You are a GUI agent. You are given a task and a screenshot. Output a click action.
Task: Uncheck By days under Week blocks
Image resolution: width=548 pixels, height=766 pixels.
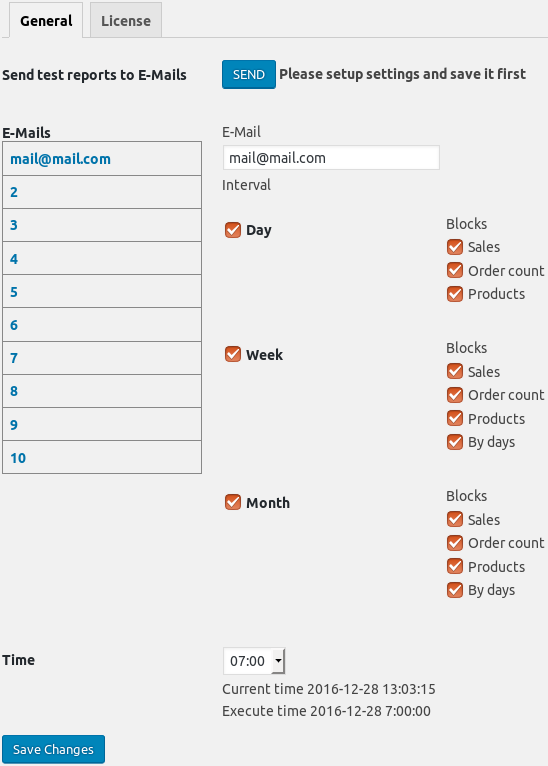(455, 442)
